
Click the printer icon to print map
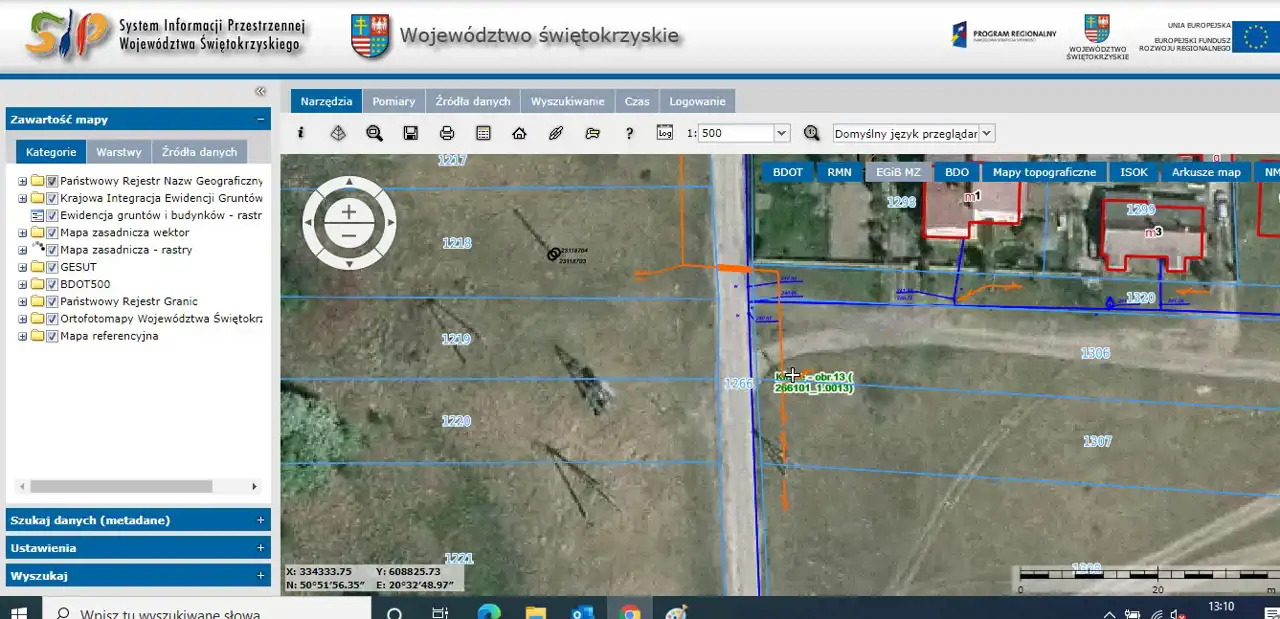tap(447, 133)
